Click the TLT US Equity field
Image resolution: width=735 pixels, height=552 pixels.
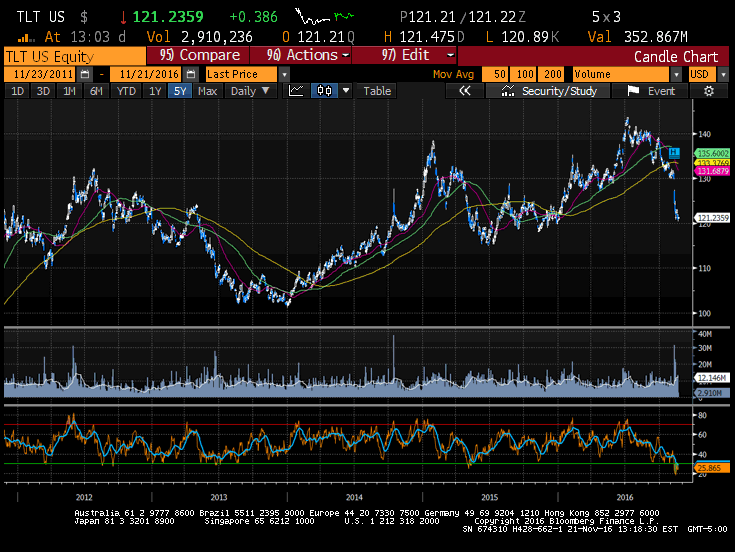pyautogui.click(x=75, y=57)
